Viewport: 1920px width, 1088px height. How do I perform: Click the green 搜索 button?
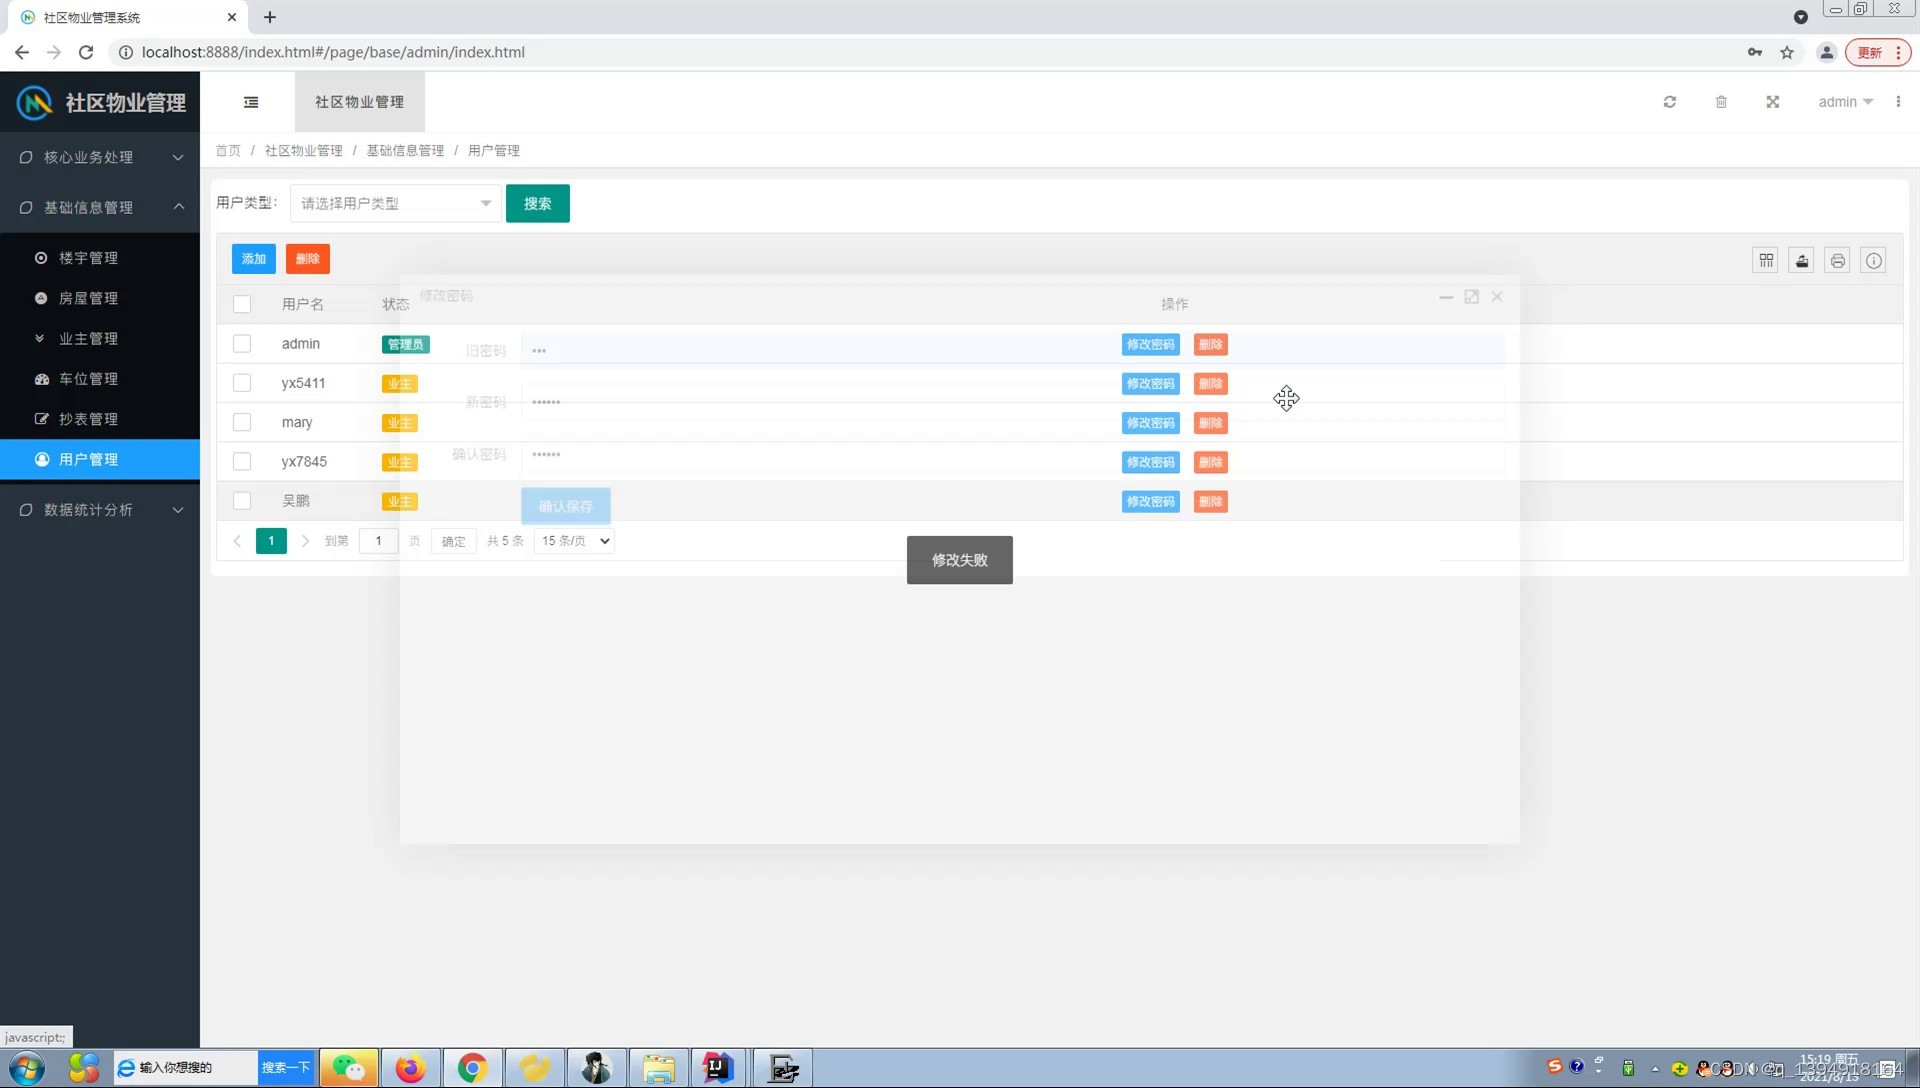[537, 204]
